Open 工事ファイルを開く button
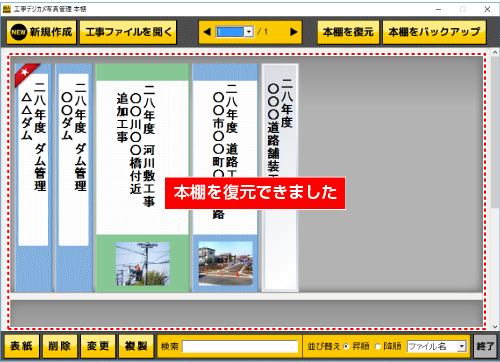The width and height of the screenshot is (500, 362). 128,32
